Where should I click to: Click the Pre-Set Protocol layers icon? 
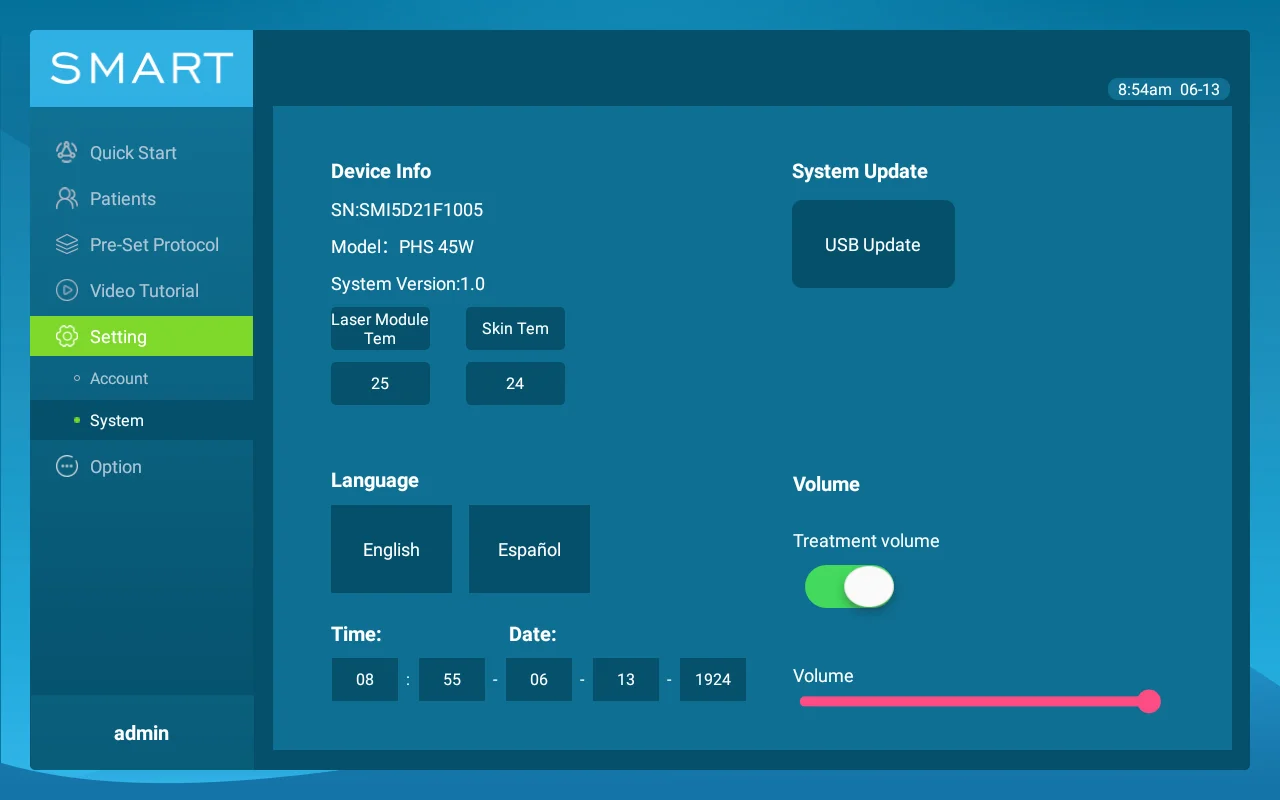pyautogui.click(x=66, y=244)
